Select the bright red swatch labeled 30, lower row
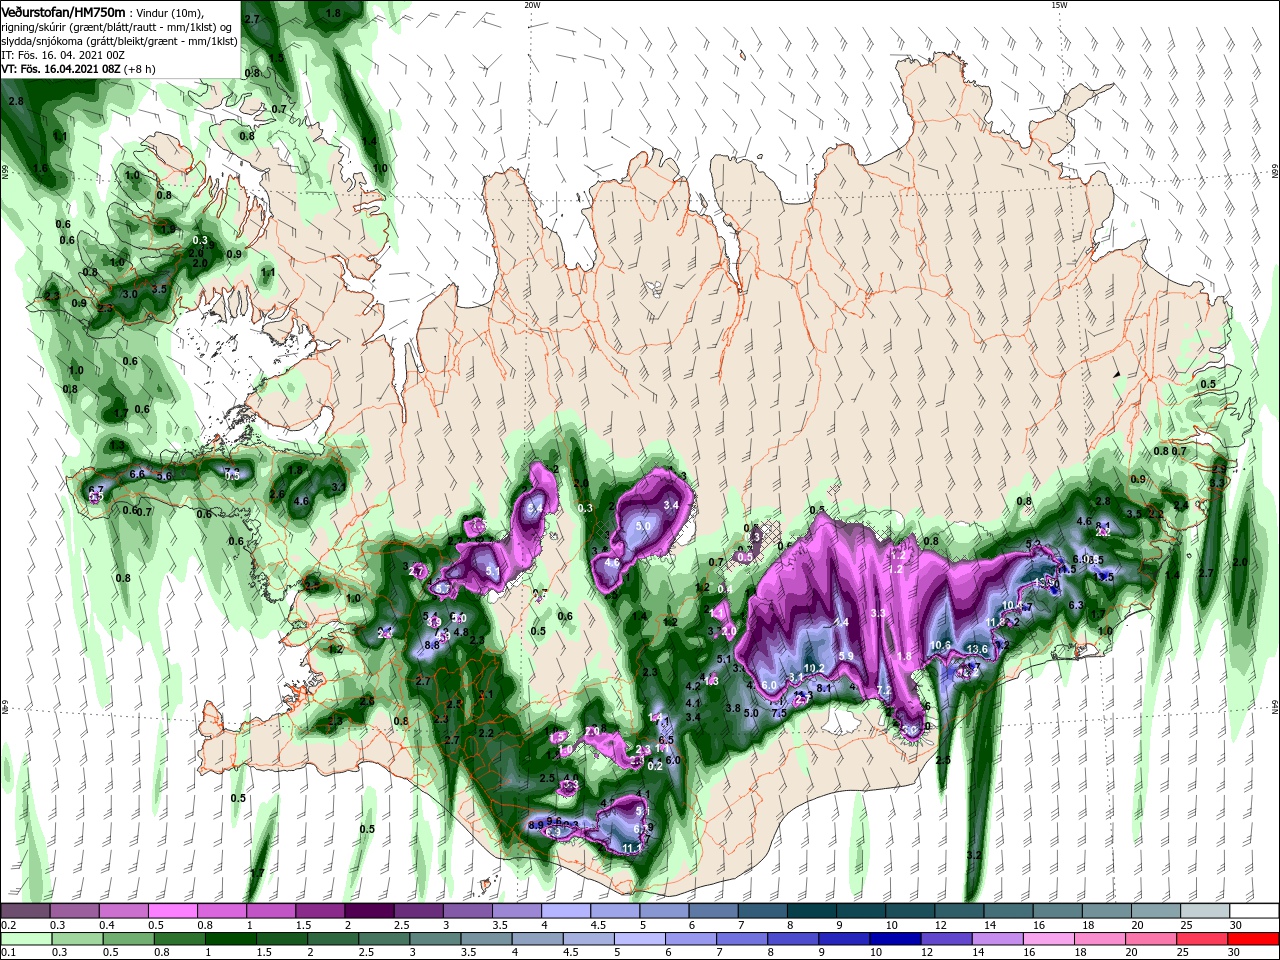This screenshot has width=1280, height=960. (1255, 939)
